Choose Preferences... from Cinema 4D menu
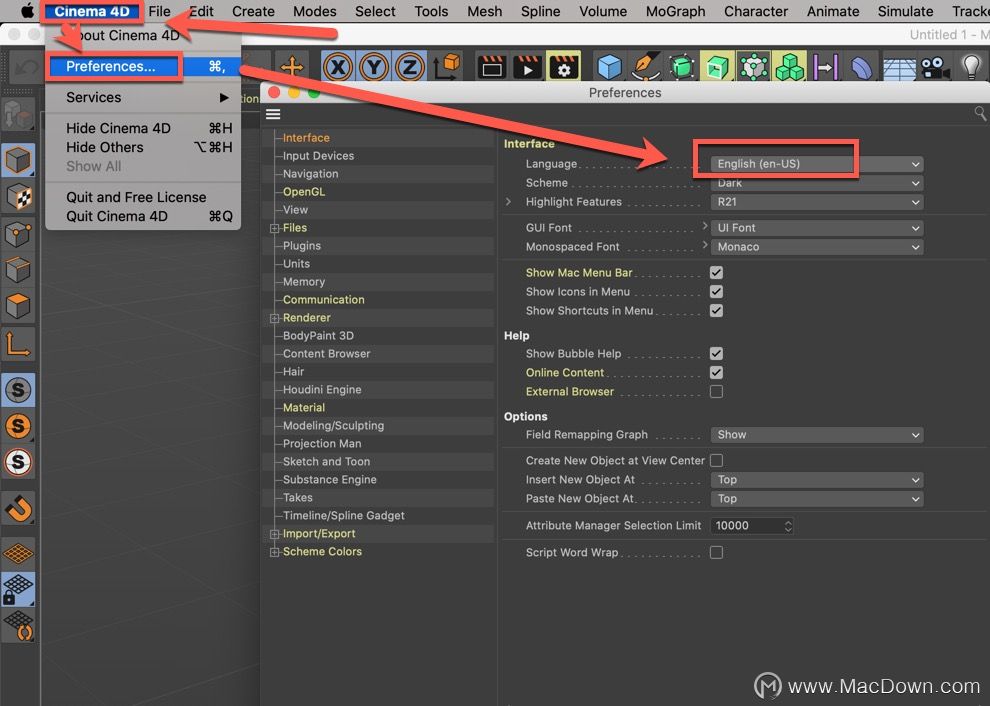Viewport: 990px width, 706px height. 144,66
